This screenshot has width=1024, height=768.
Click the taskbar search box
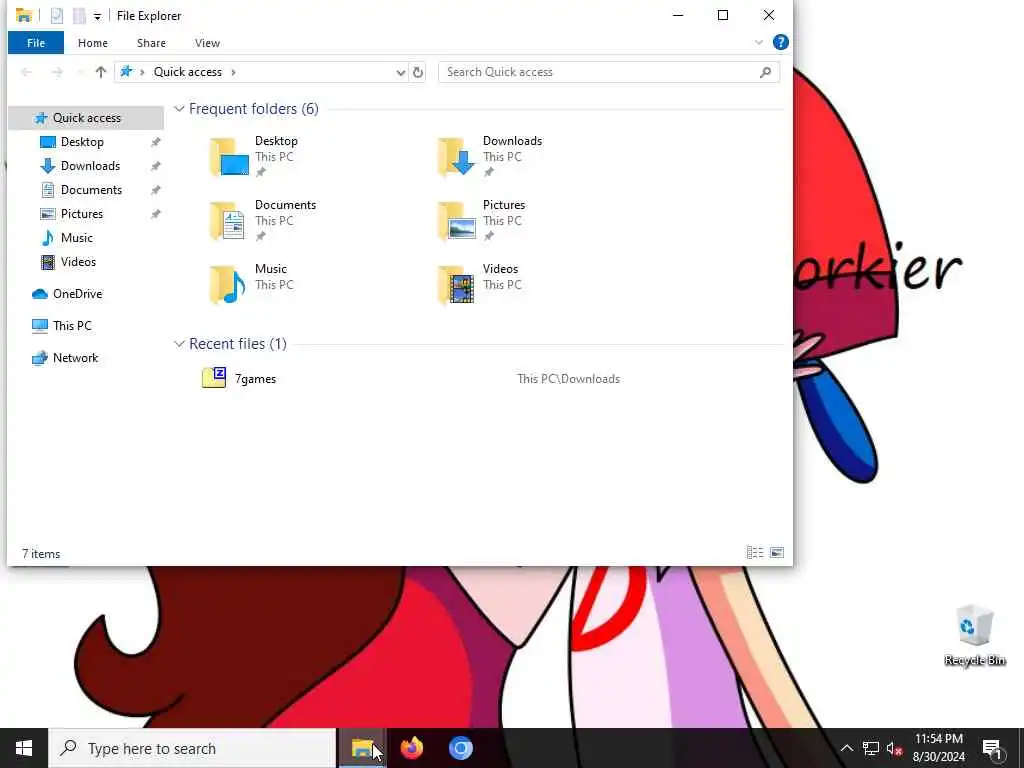192,748
